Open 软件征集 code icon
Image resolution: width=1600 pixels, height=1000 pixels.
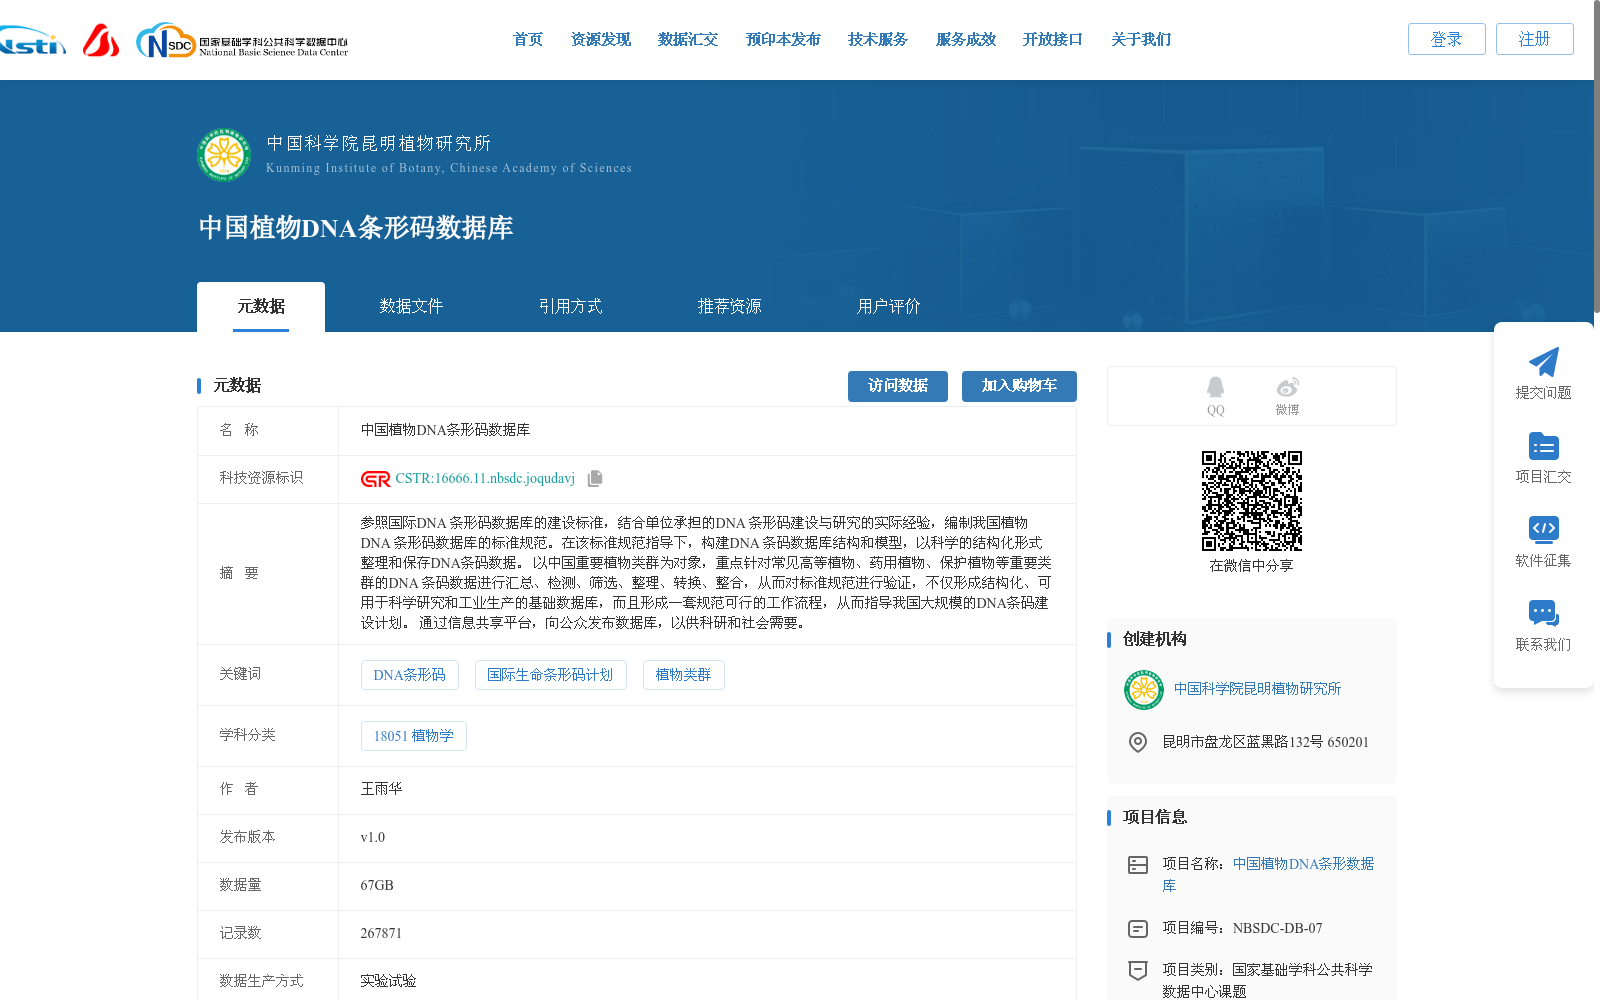(x=1543, y=529)
